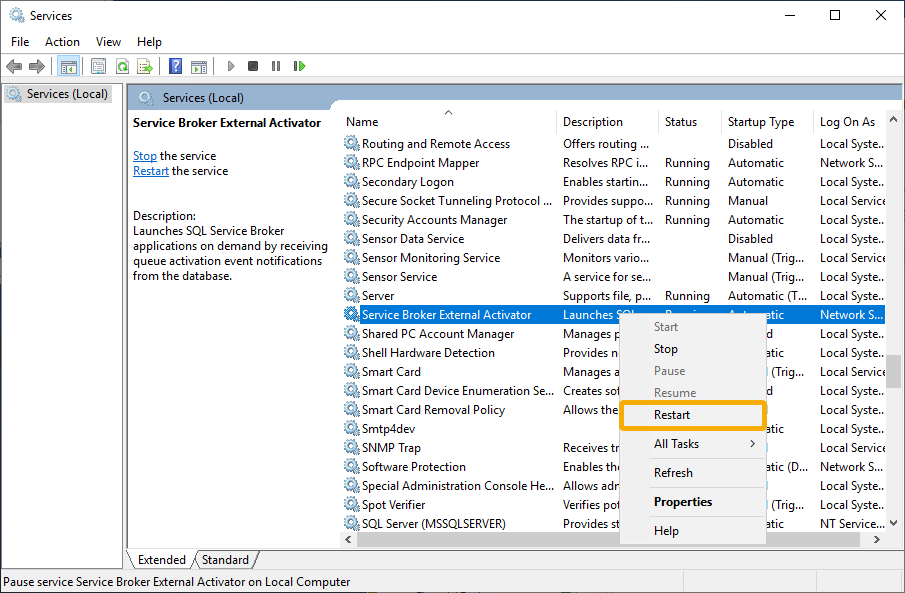This screenshot has height=593, width=905.
Task: Select the Sensor Monitoring Service row
Action: click(x=614, y=258)
